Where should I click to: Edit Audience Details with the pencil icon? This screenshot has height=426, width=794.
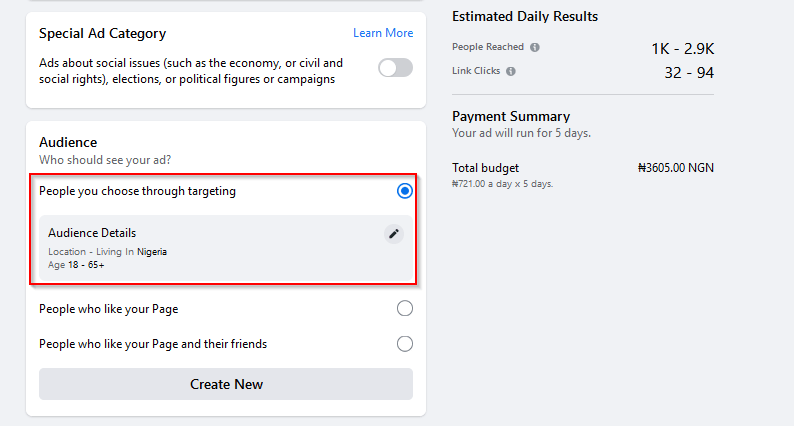tap(394, 234)
